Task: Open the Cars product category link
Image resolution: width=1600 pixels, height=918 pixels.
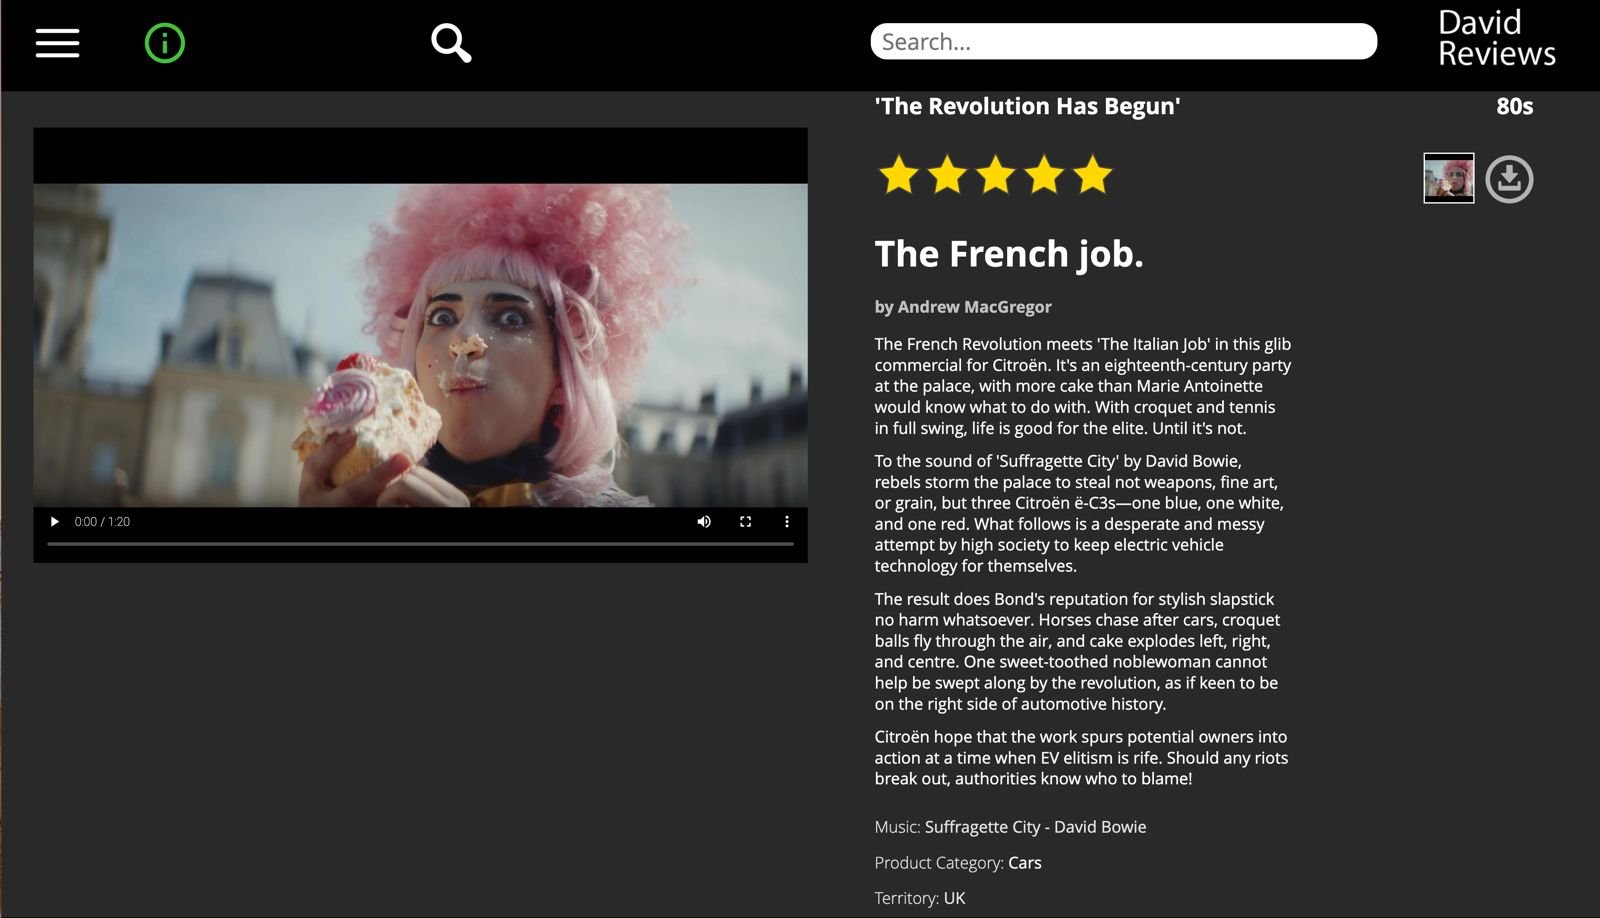Action: [x=1024, y=863]
